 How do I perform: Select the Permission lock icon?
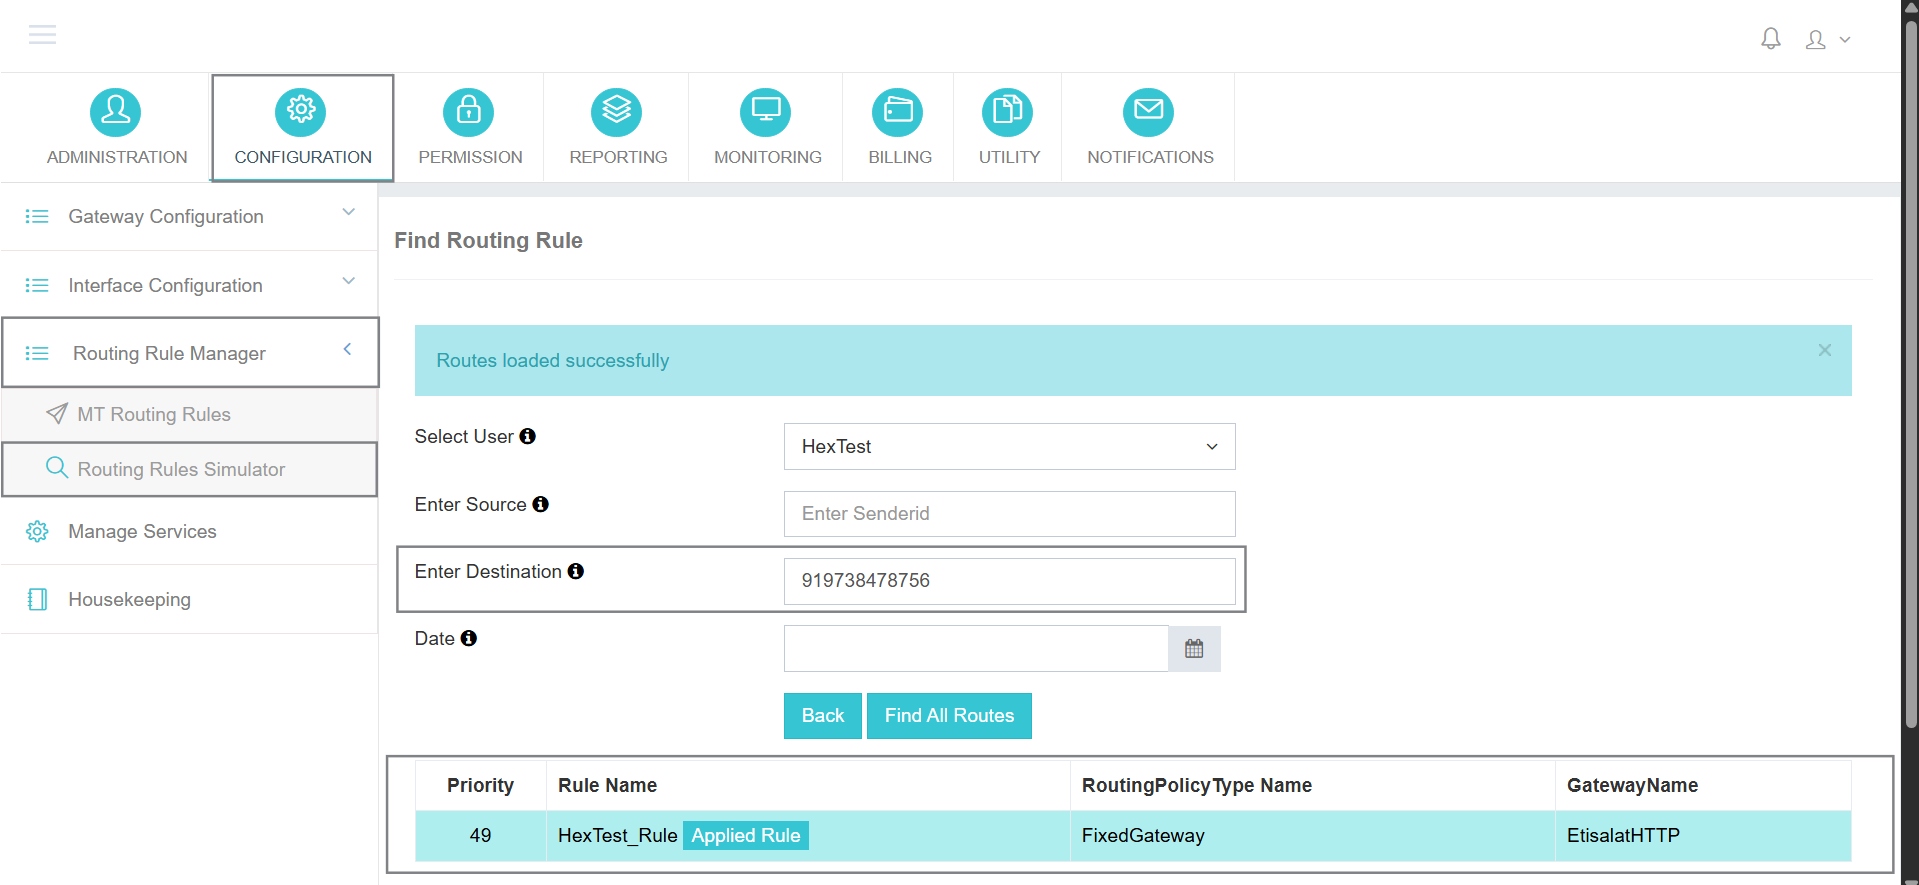point(469,112)
